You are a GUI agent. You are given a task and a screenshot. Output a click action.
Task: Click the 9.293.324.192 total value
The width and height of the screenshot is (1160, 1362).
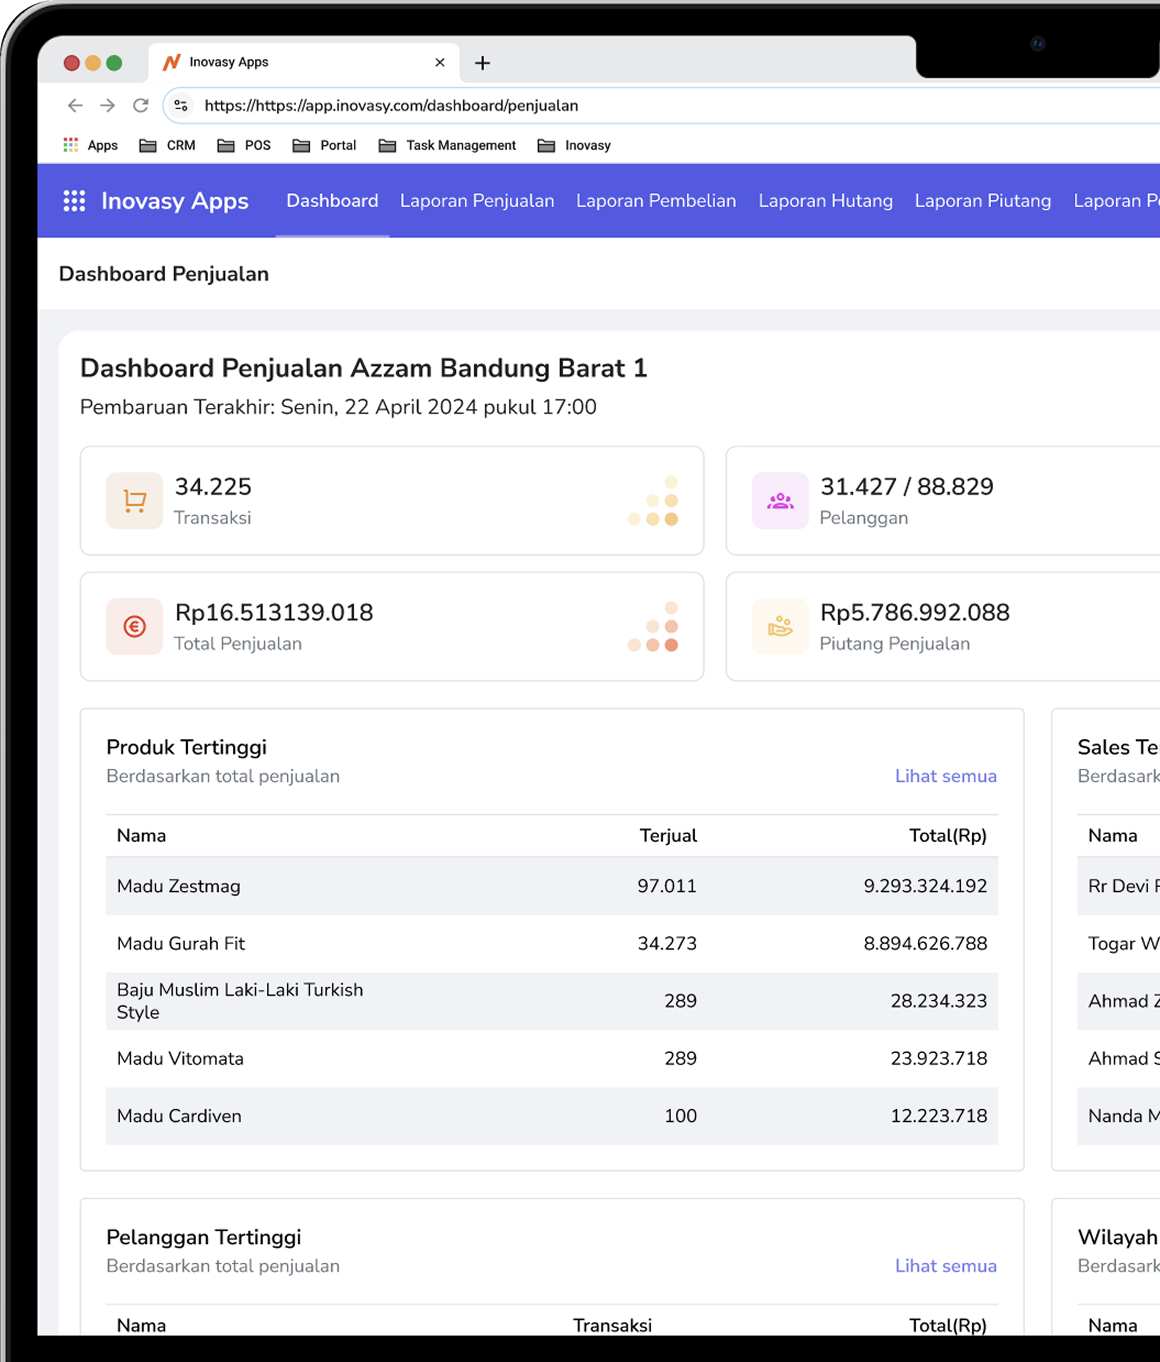pos(926,886)
